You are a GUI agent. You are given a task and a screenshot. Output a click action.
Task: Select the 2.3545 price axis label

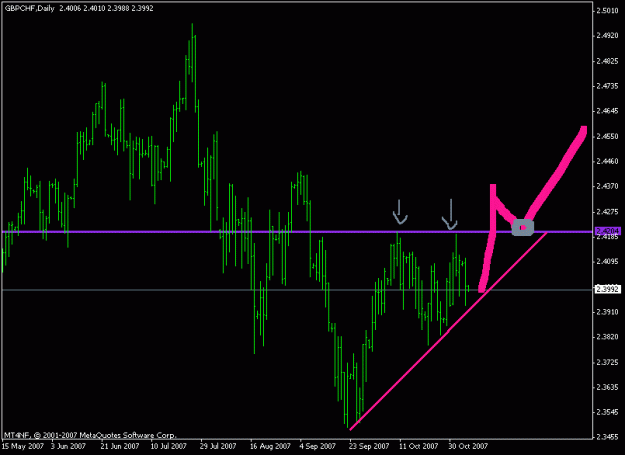point(607,412)
